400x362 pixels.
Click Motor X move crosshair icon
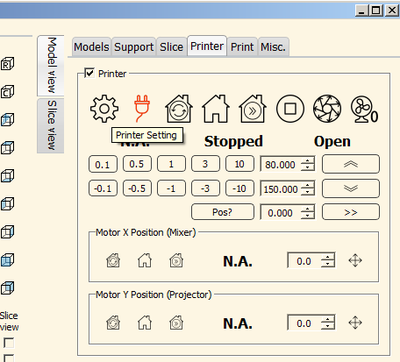[x=355, y=260]
